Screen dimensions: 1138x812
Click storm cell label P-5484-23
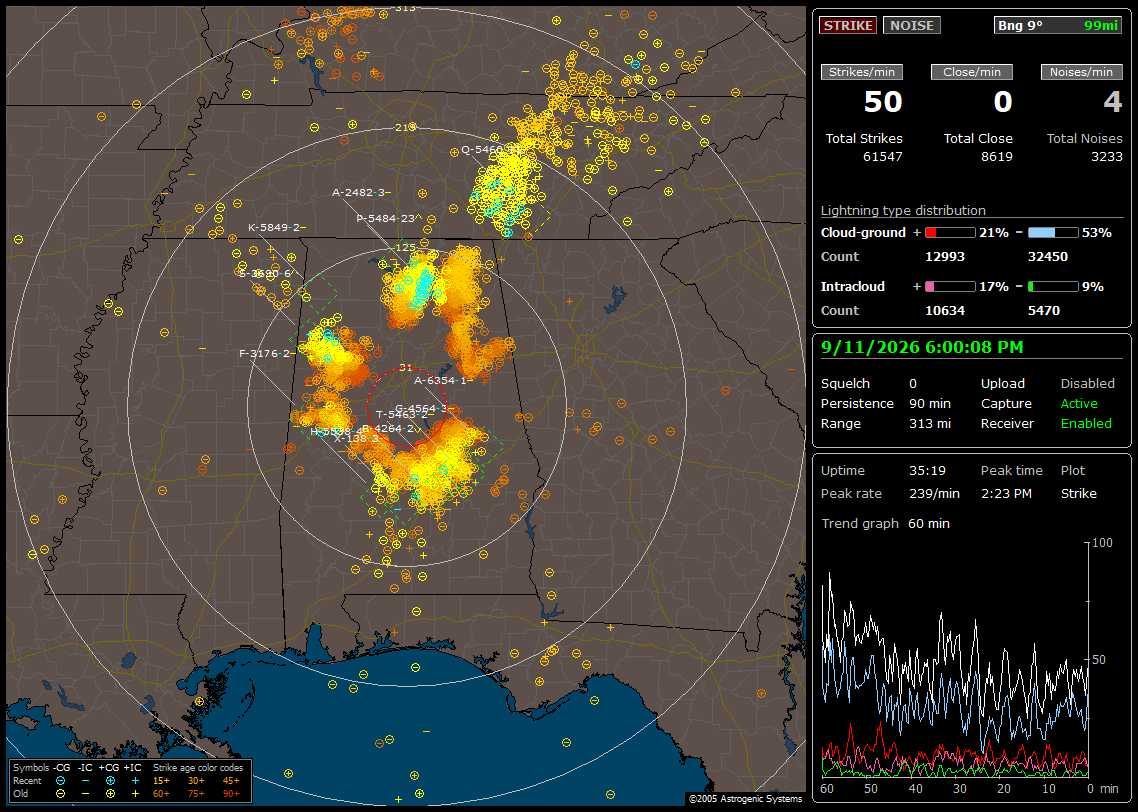pyautogui.click(x=389, y=218)
